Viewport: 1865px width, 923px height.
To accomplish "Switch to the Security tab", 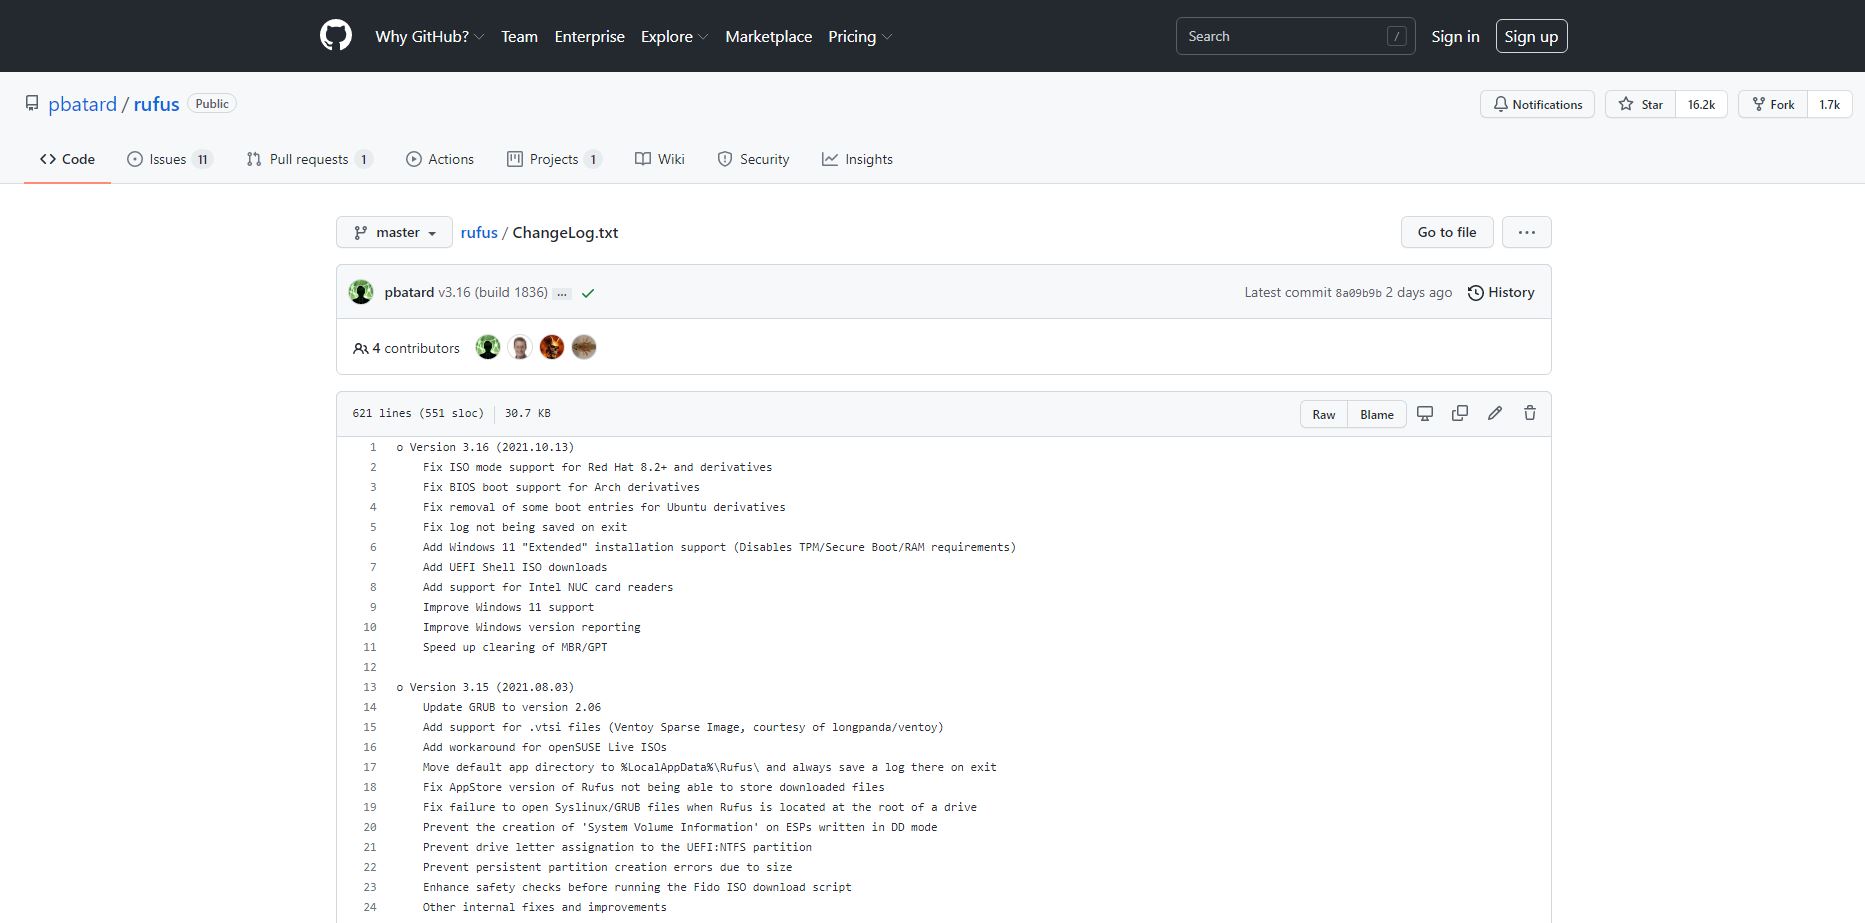I will 753,159.
